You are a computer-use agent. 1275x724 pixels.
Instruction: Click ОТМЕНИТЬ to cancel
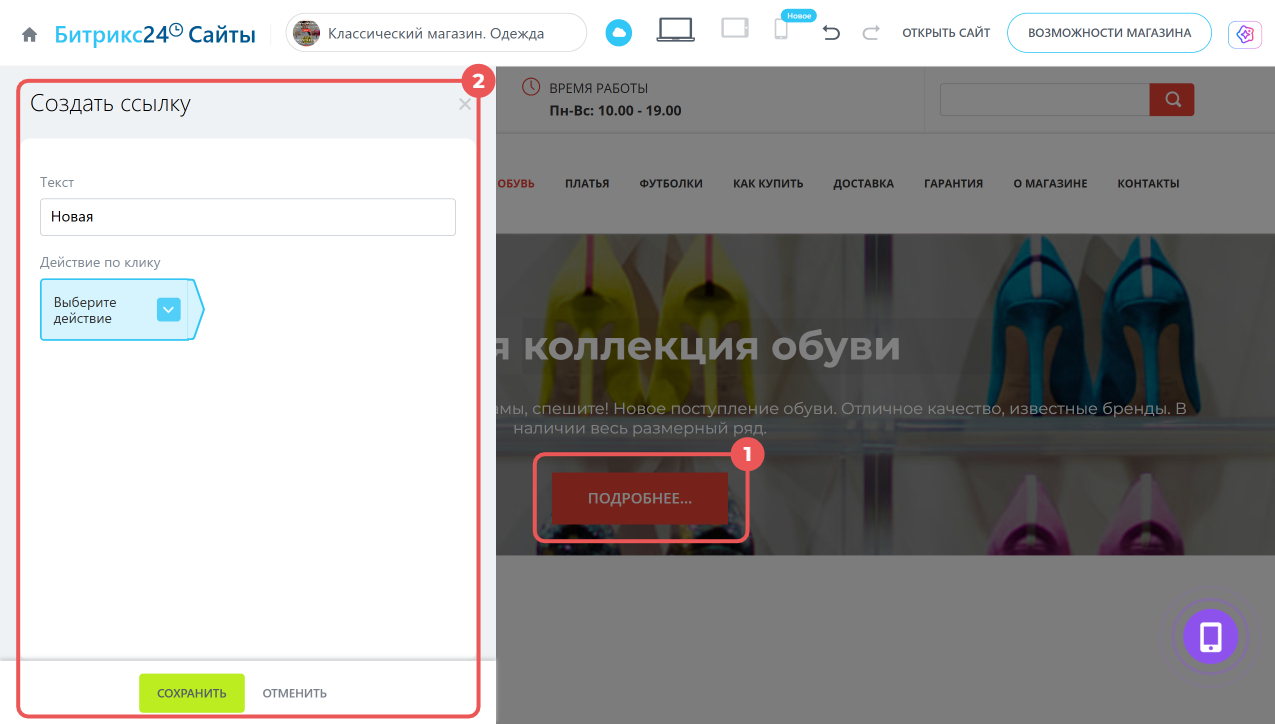pyautogui.click(x=295, y=693)
